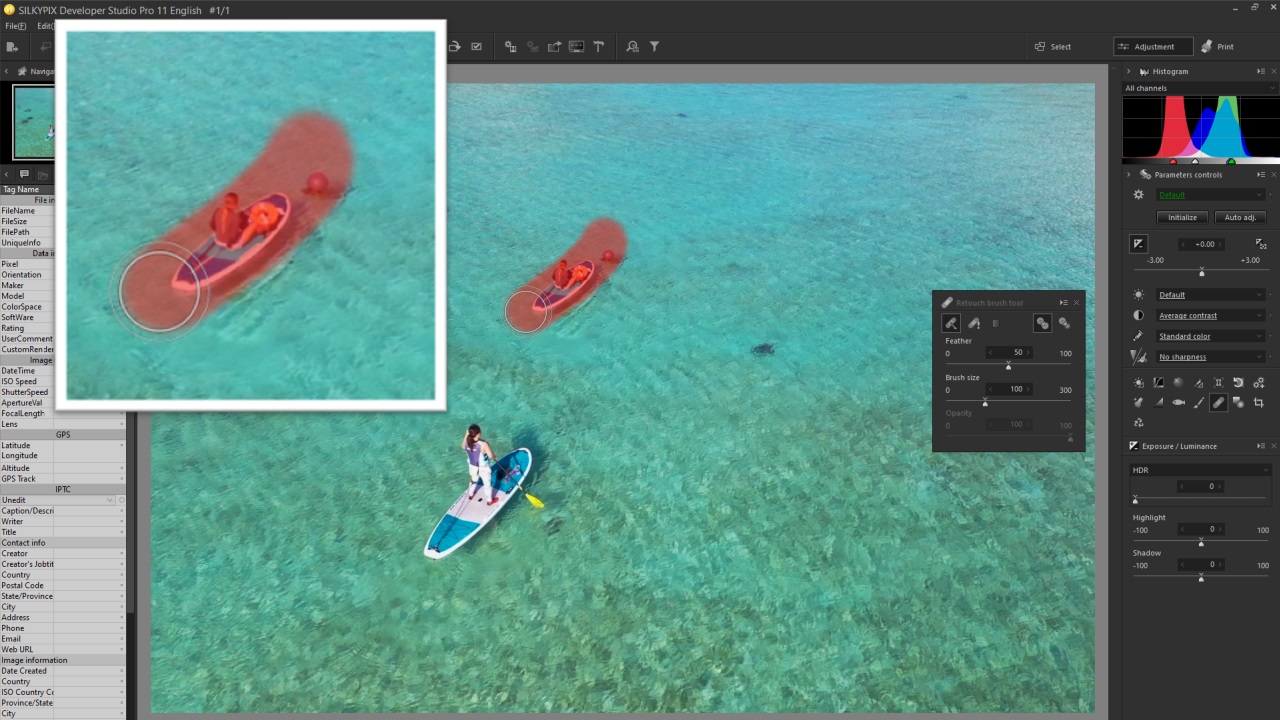The width and height of the screenshot is (1280, 720).
Task: Open the IPTC Unedit dropdown
Action: pos(57,500)
